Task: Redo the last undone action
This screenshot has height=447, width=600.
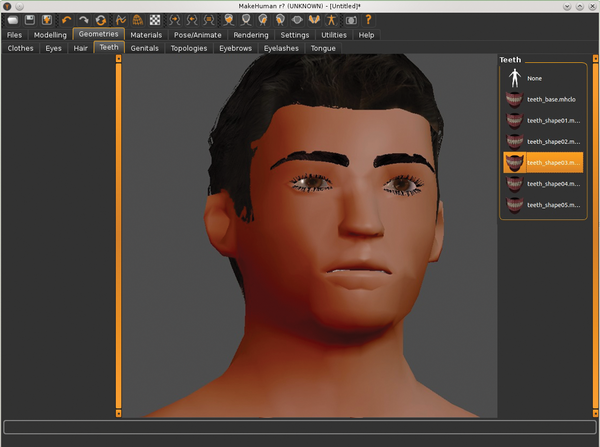Action: (83, 20)
